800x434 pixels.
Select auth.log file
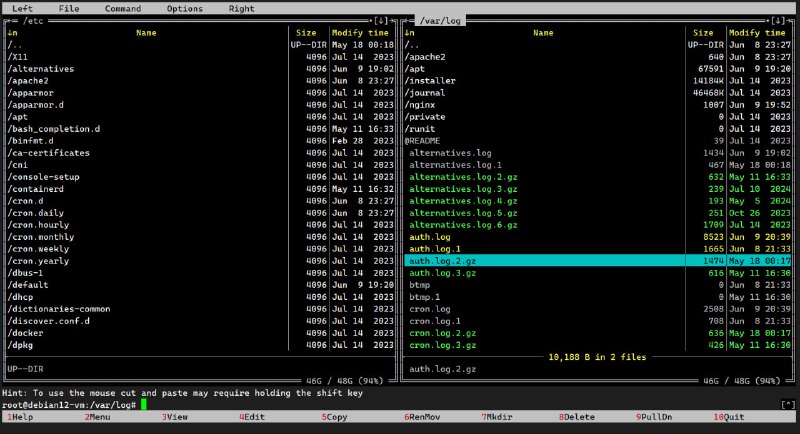tap(544, 237)
